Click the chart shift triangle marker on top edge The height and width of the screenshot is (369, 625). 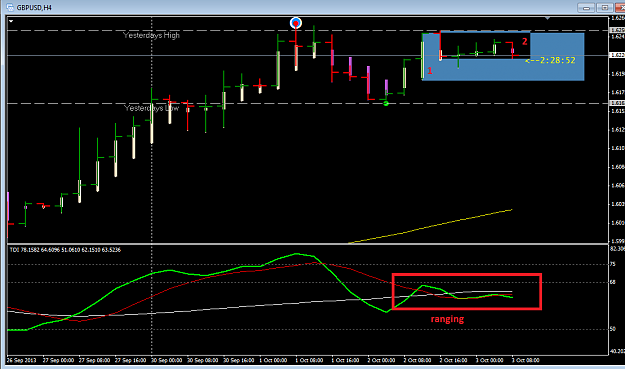(x=547, y=18)
